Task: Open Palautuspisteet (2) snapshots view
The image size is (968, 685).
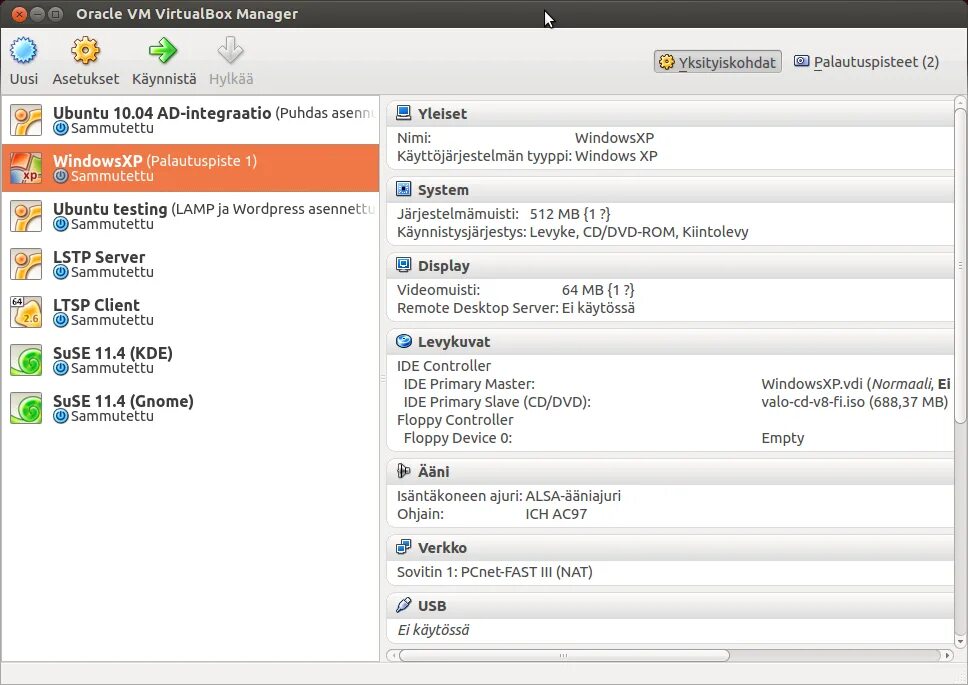Action: 866,62
